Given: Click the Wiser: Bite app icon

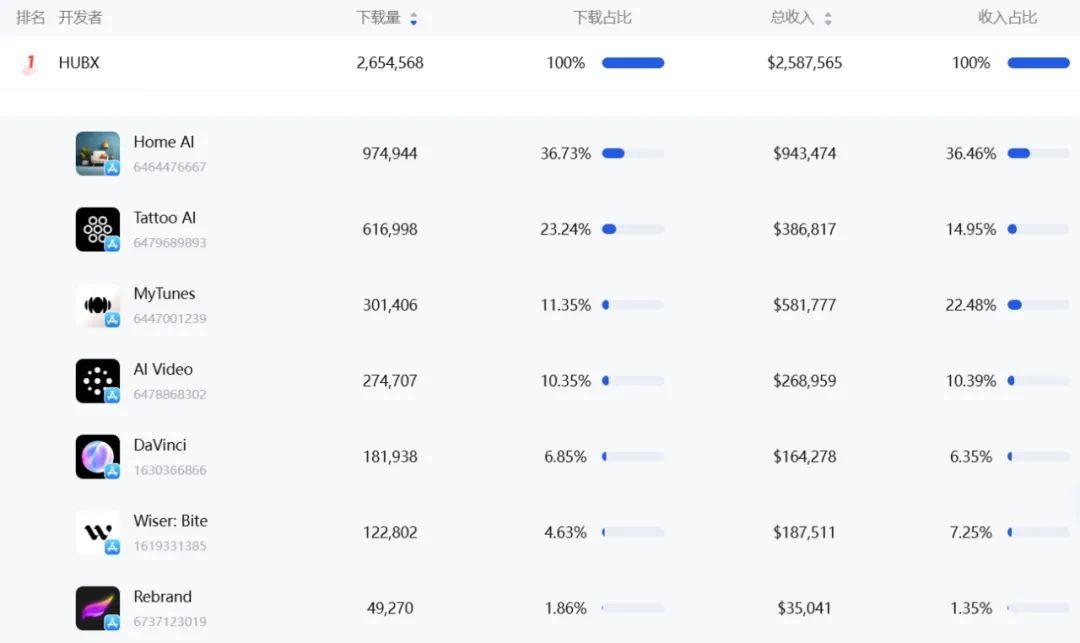Looking at the screenshot, I should click(x=97, y=532).
